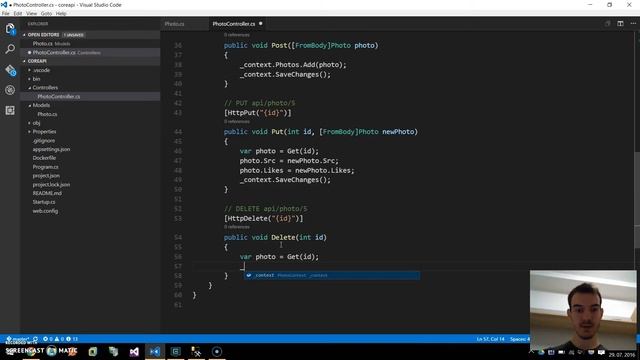Click references link above Delete method

point(237,227)
